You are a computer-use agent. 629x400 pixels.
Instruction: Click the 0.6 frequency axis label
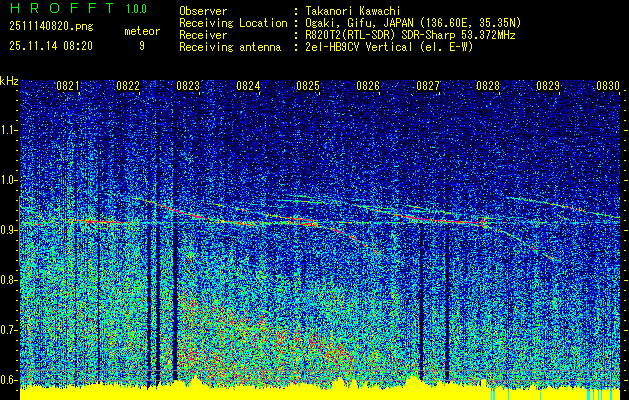pyautogui.click(x=9, y=380)
